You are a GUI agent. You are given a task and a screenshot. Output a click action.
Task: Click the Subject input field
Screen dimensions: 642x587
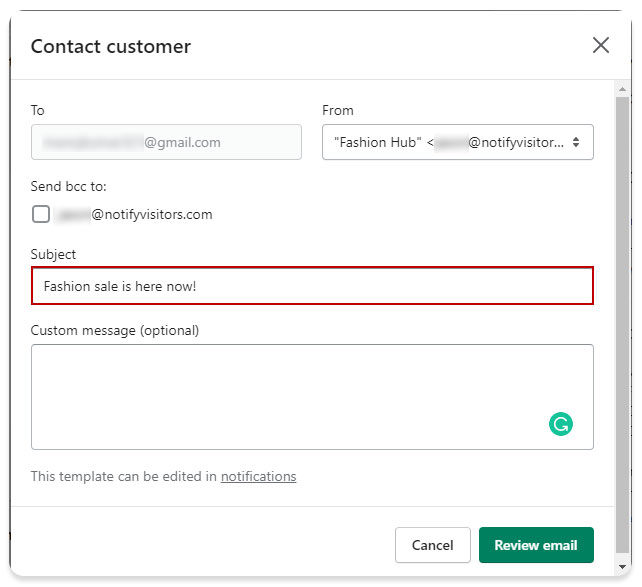click(312, 286)
